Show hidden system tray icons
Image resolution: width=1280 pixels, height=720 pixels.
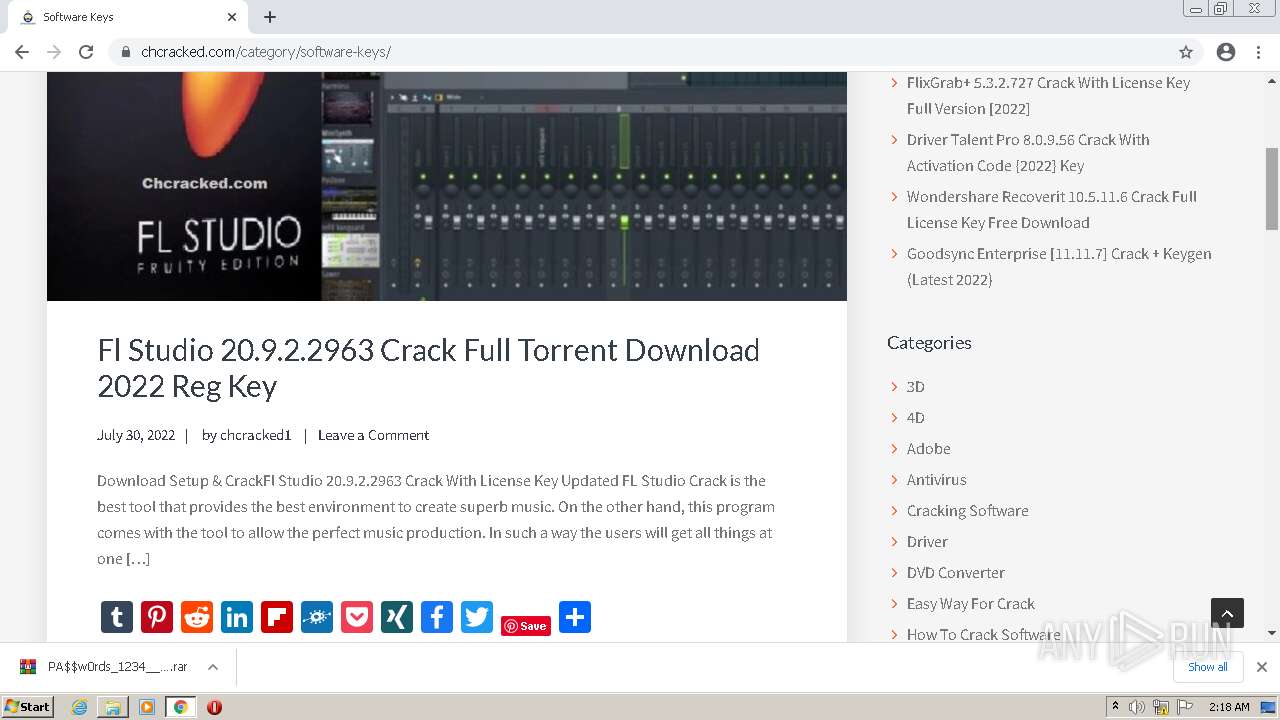1115,707
